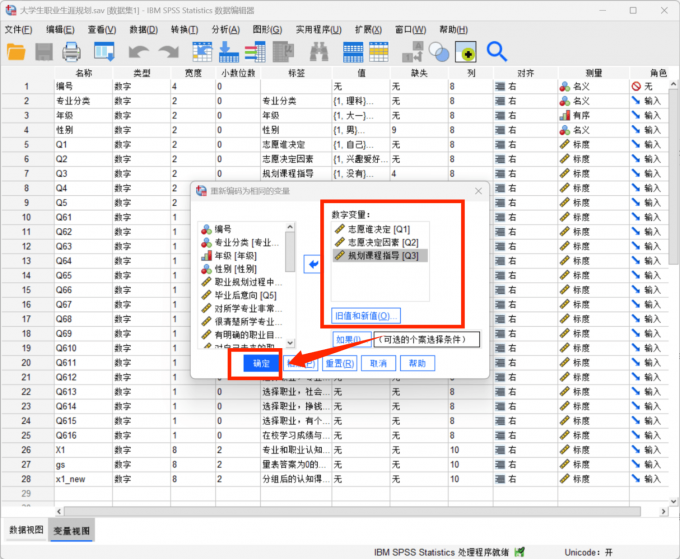Click the horizontal scrollbar below the variable grid

click(352, 511)
